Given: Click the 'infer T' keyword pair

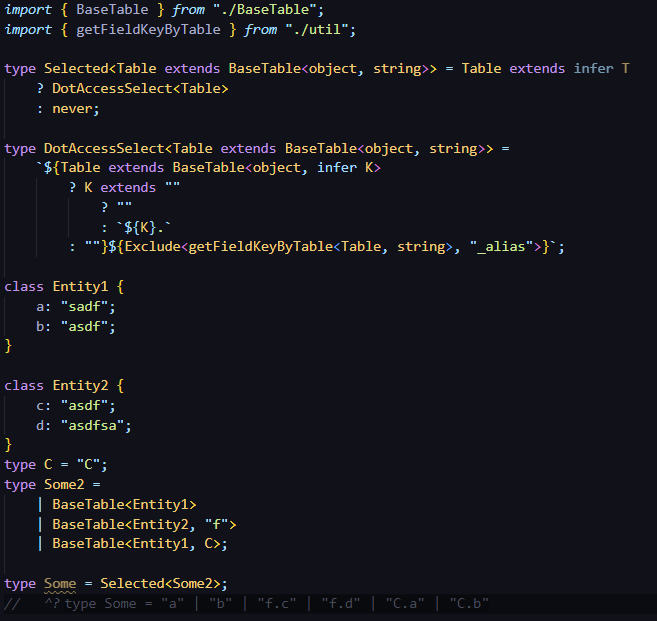Looking at the screenshot, I should tap(601, 68).
